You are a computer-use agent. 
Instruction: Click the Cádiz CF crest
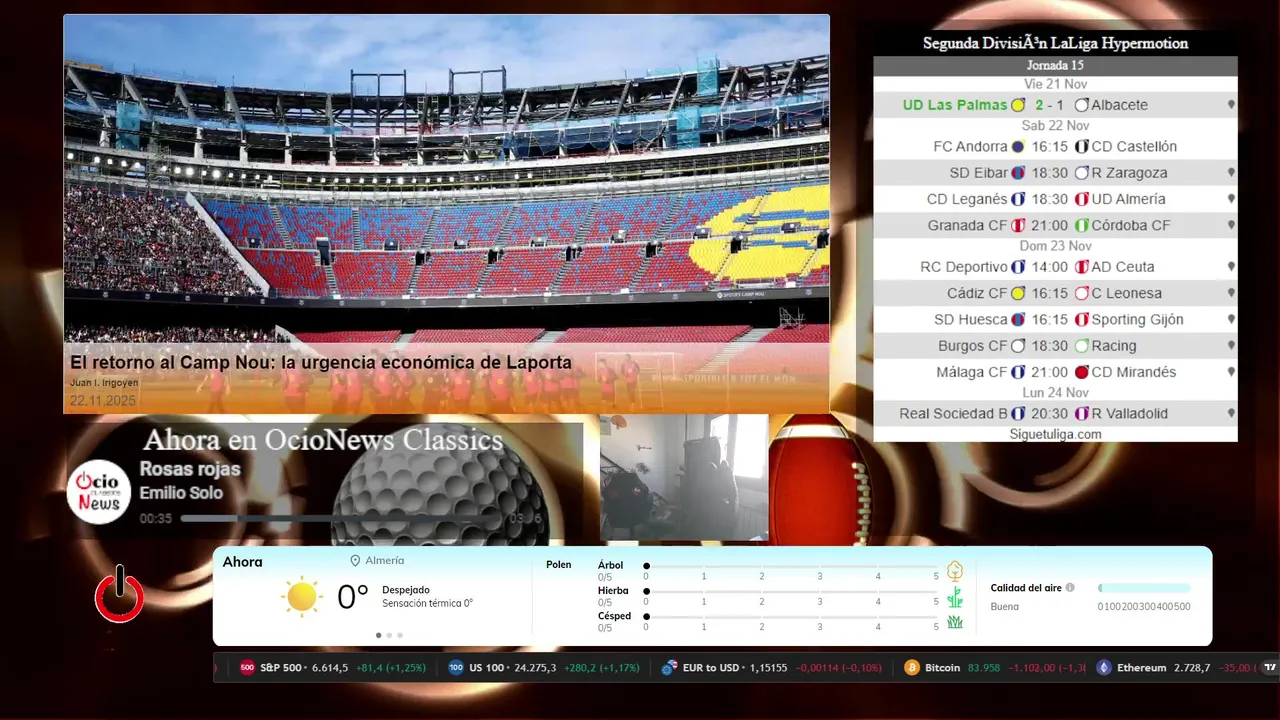pos(1018,293)
